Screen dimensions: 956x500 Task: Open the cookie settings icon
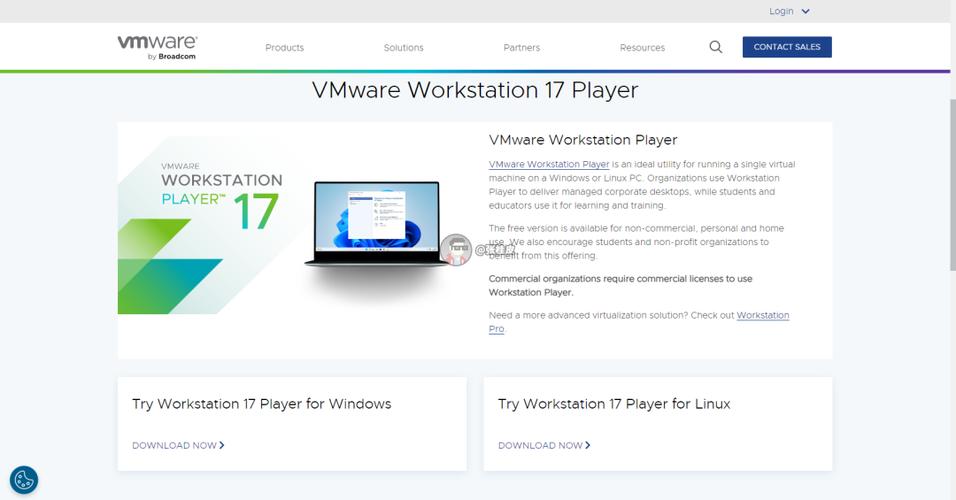tap(24, 480)
